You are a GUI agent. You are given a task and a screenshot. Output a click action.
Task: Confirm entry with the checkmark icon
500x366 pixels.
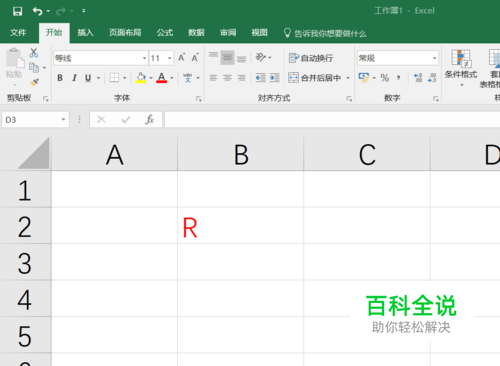click(x=126, y=120)
